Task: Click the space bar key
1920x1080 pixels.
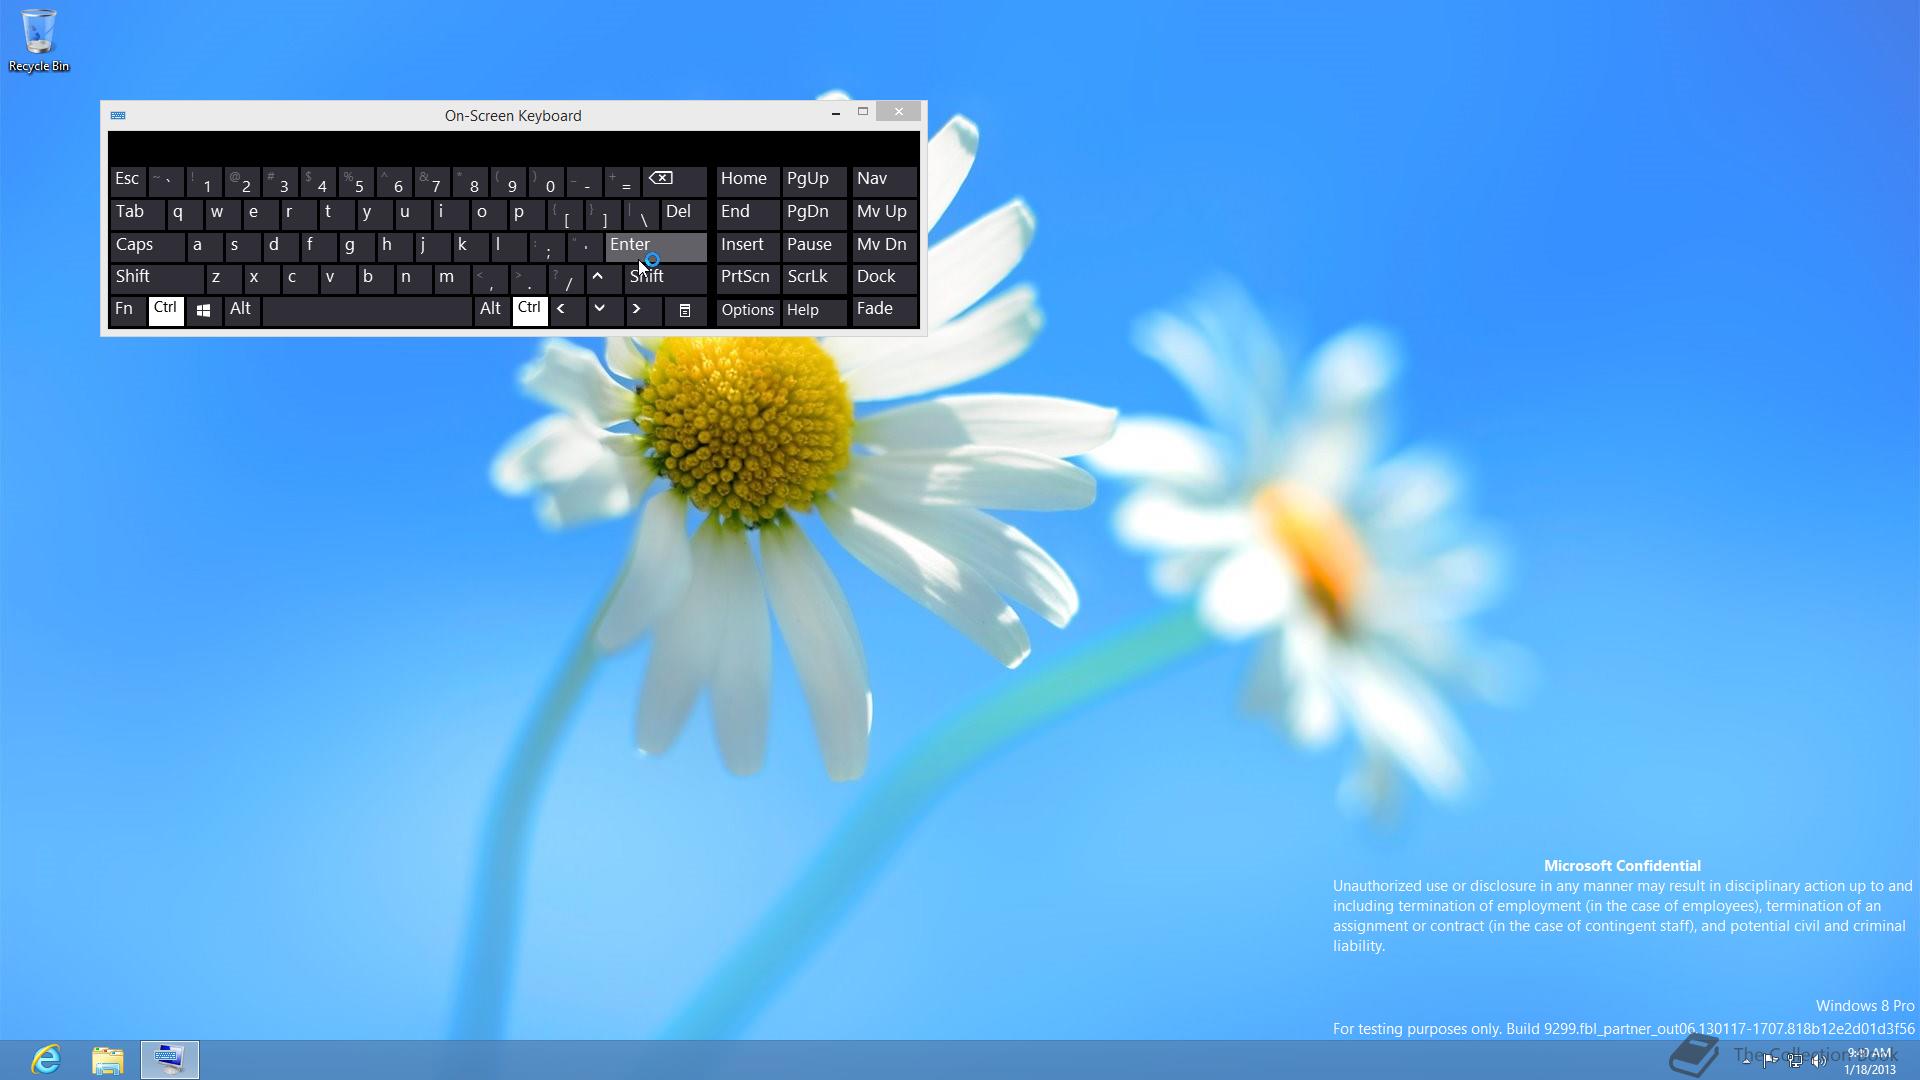Action: point(367,311)
